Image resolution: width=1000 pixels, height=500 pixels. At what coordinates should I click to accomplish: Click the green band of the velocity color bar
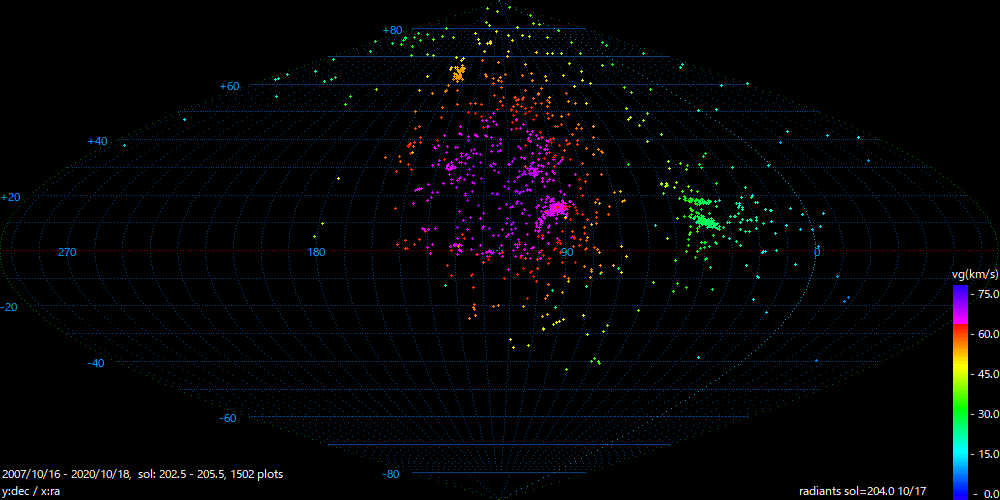point(959,412)
